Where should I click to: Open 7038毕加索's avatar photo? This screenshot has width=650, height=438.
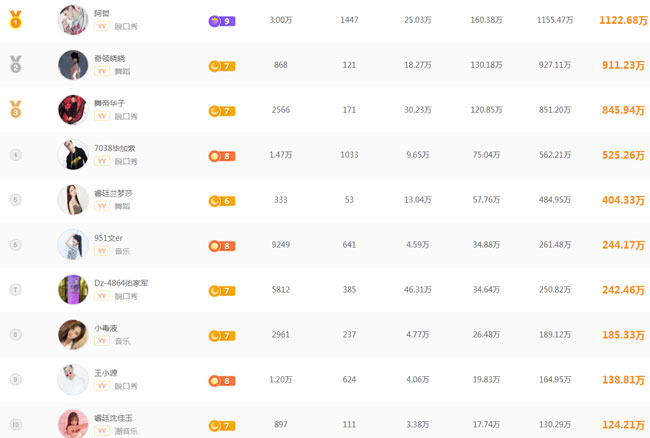tap(73, 155)
